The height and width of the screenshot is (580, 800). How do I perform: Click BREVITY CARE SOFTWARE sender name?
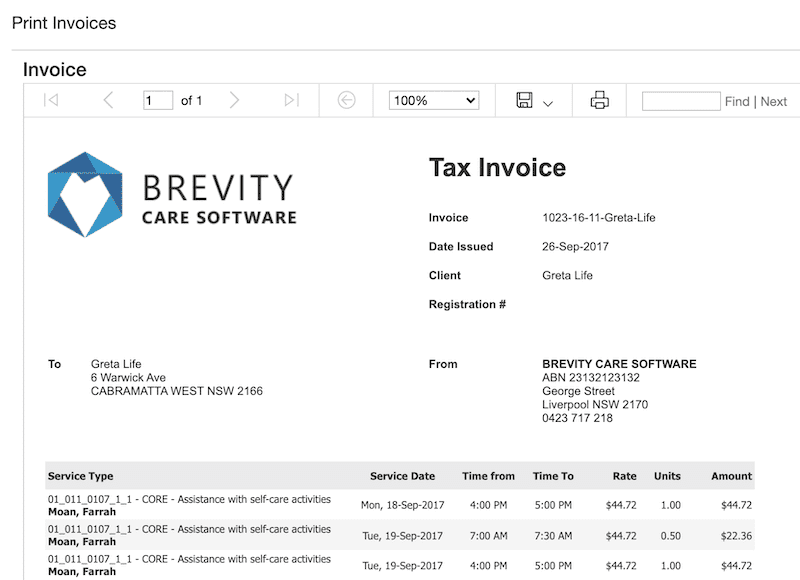(619, 364)
